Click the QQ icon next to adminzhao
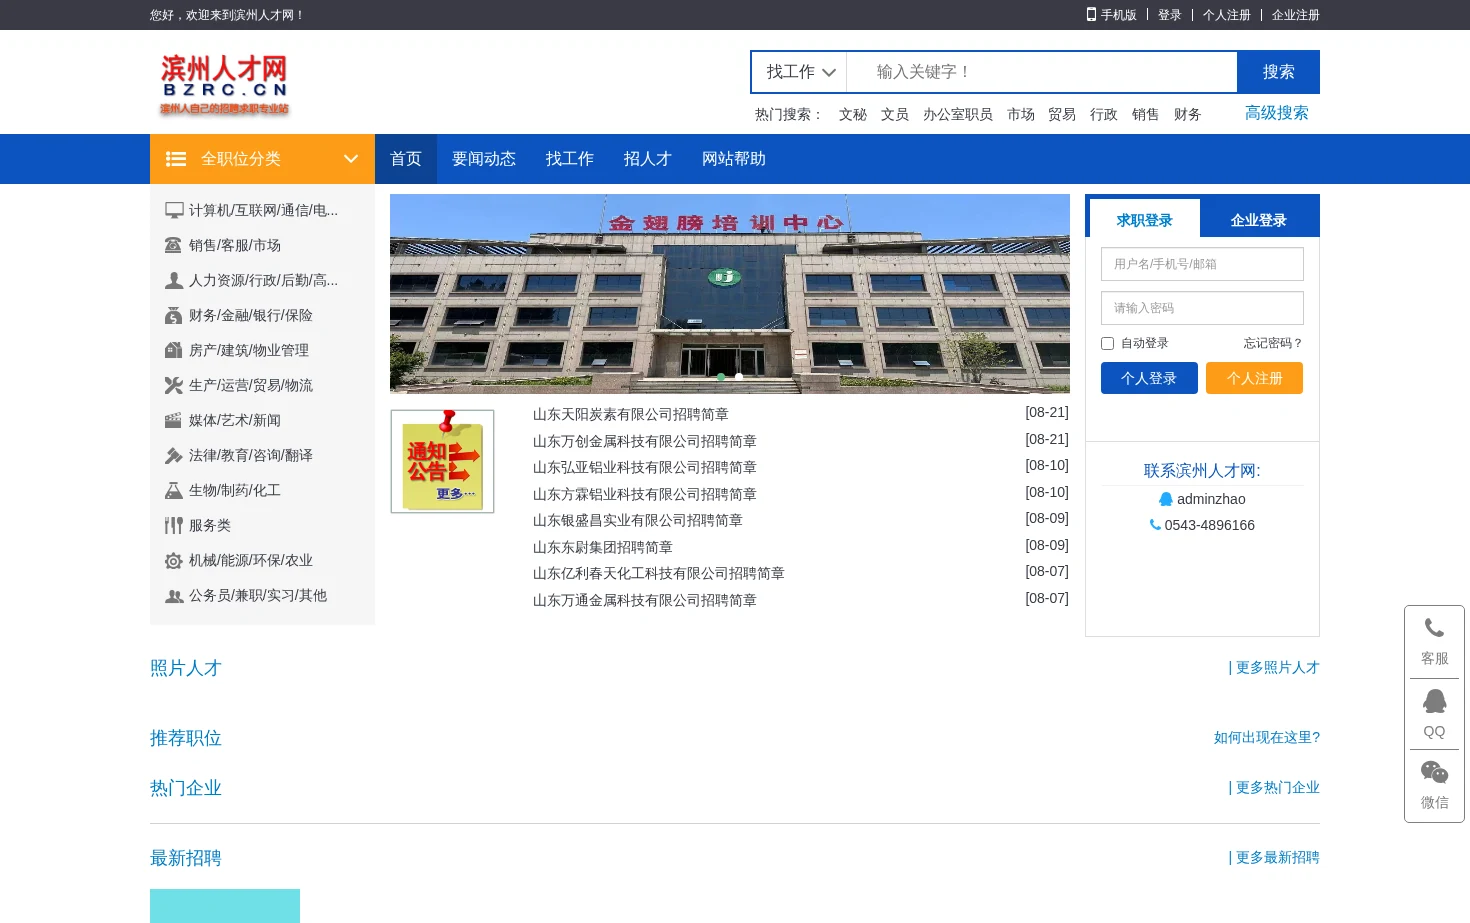 [1165, 499]
